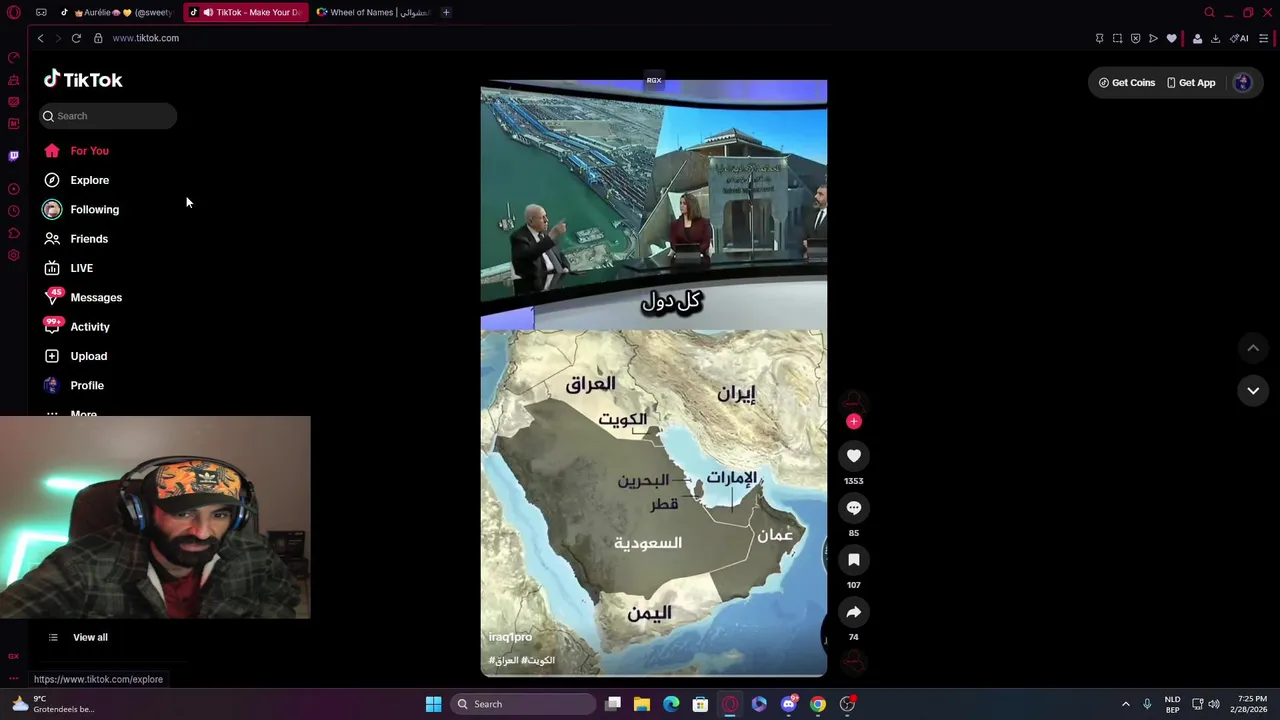Share the video with the arrow icon

pyautogui.click(x=854, y=612)
